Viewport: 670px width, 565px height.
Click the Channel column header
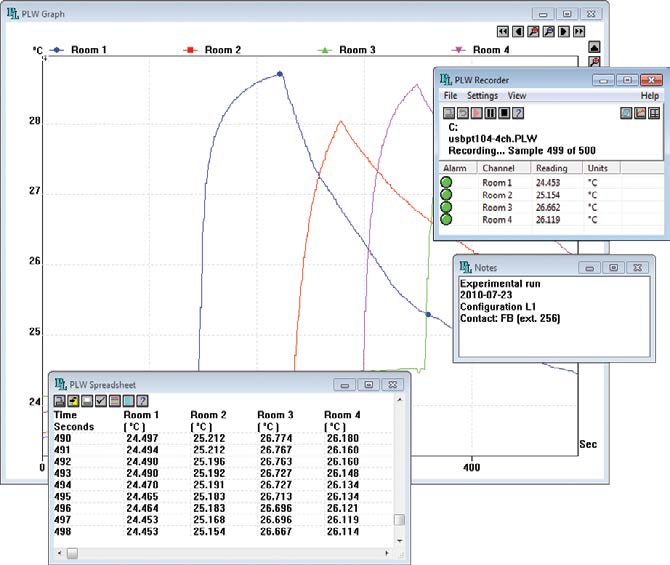[498, 168]
